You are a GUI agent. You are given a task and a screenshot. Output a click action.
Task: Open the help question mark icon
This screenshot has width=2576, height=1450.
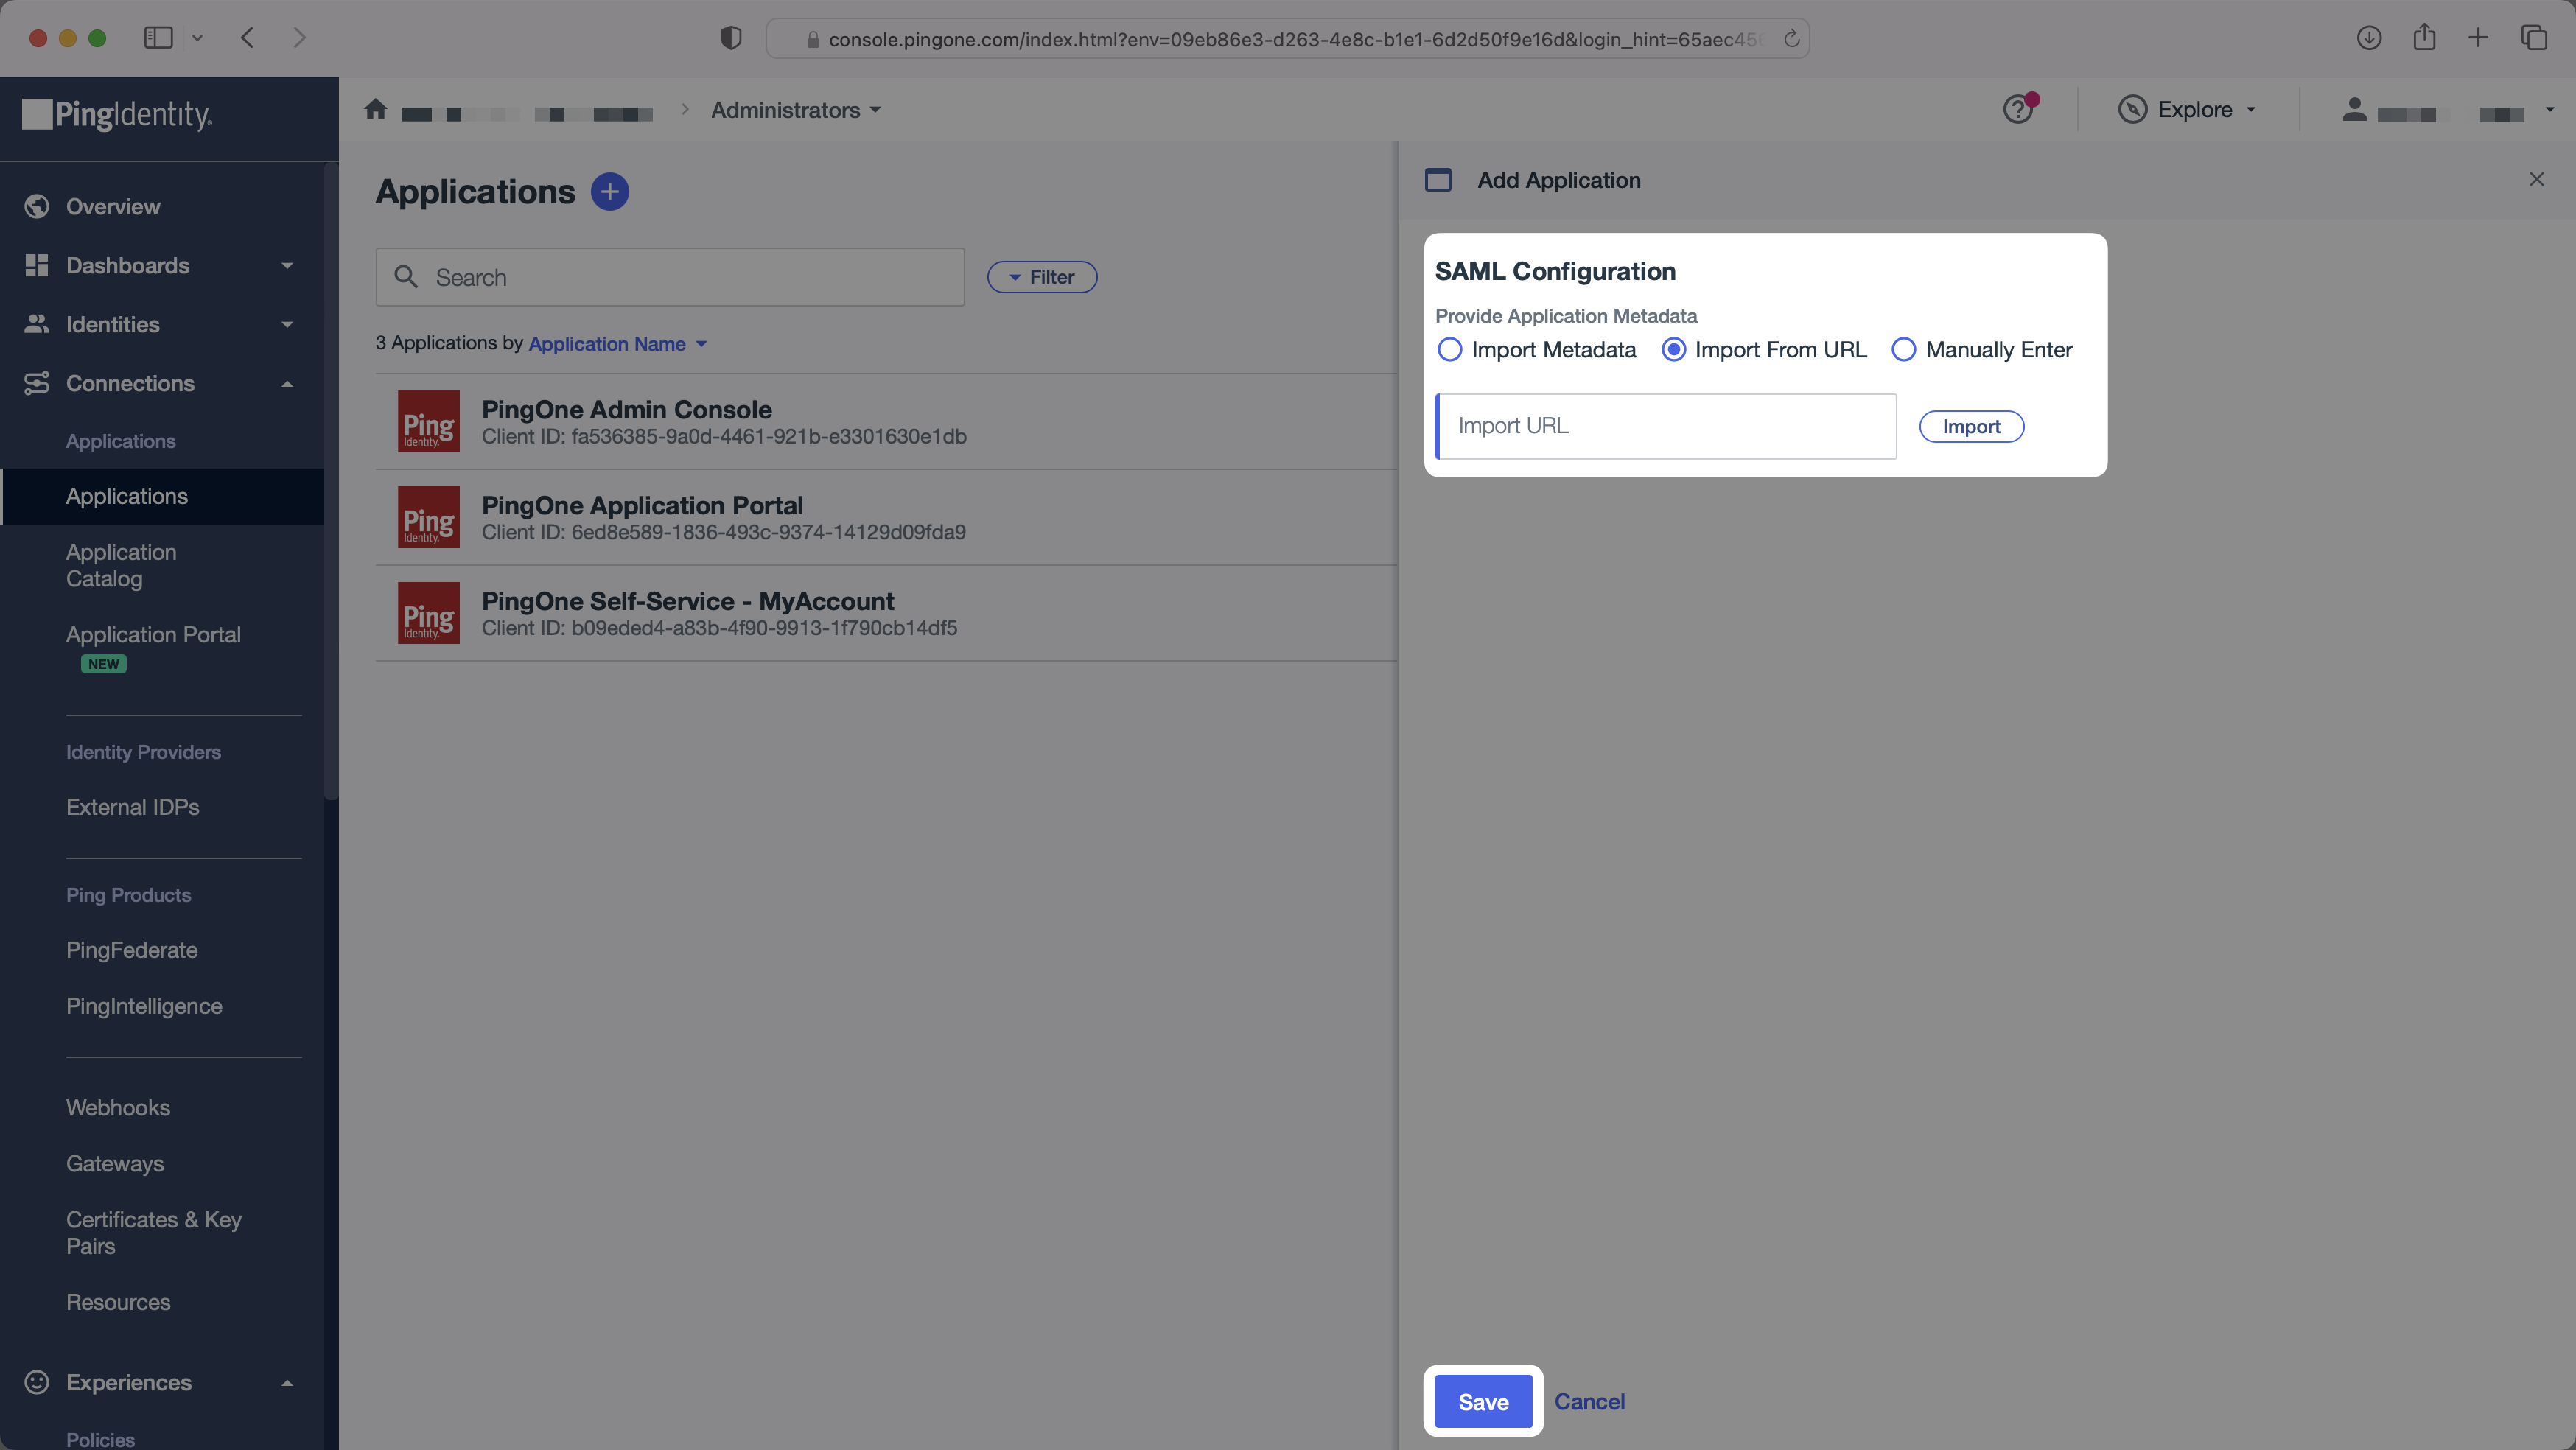pyautogui.click(x=2018, y=109)
